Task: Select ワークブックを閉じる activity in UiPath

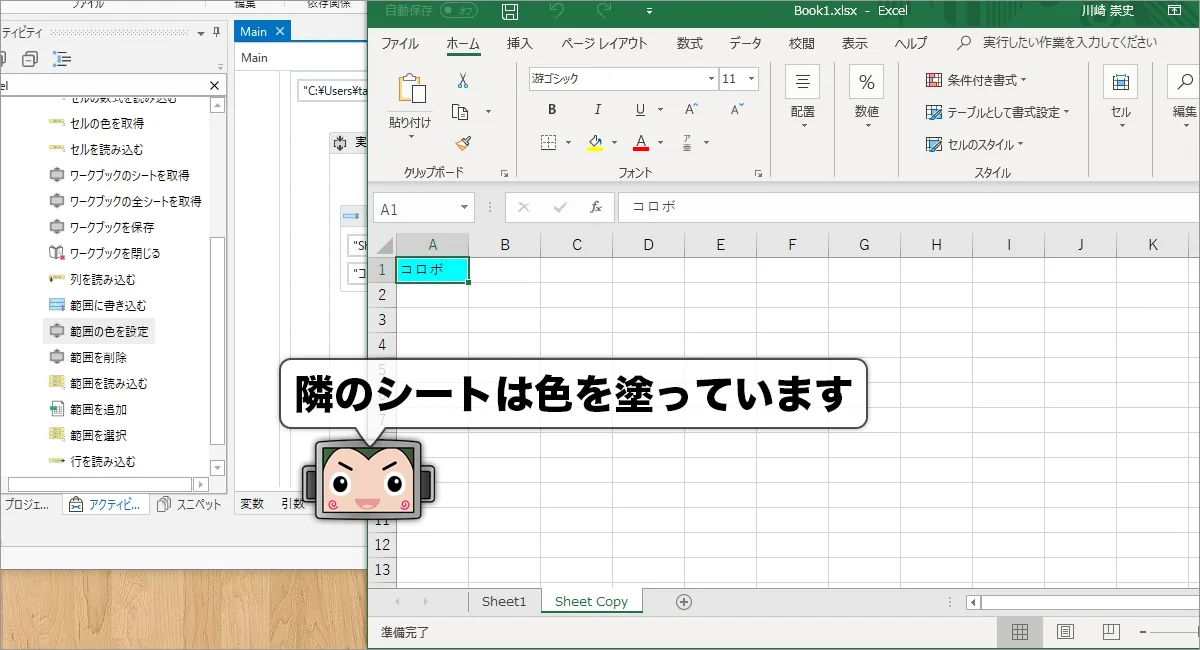Action: (x=105, y=253)
